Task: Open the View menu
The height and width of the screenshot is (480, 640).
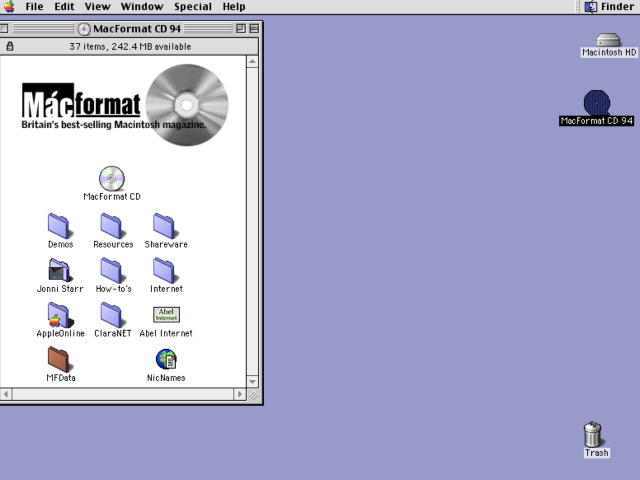Action: [x=98, y=7]
